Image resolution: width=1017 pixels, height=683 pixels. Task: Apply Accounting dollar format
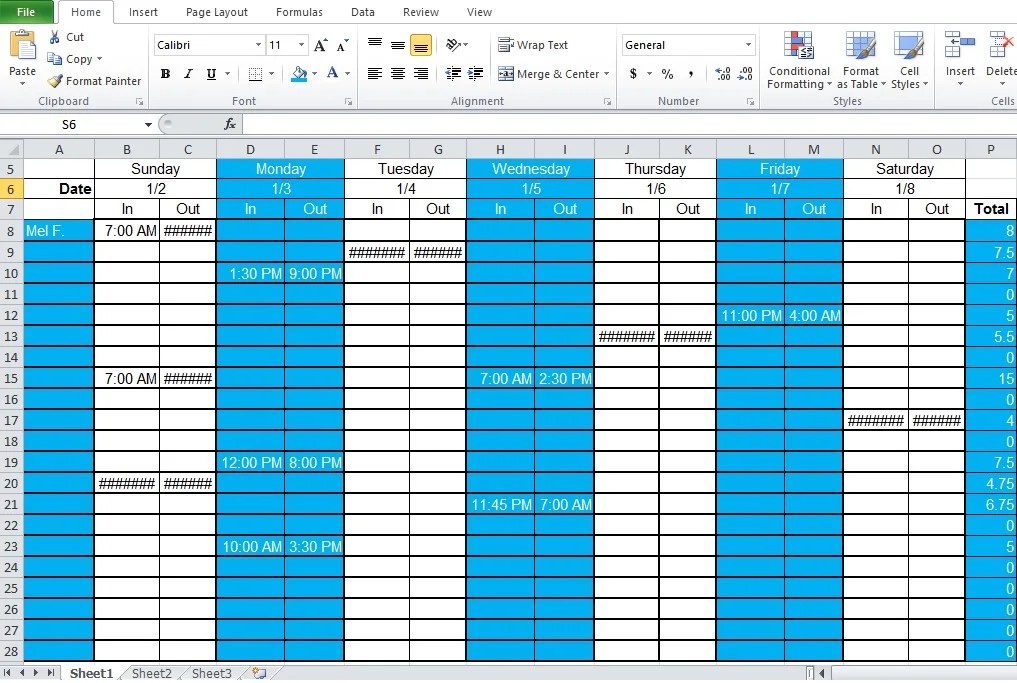click(x=633, y=74)
